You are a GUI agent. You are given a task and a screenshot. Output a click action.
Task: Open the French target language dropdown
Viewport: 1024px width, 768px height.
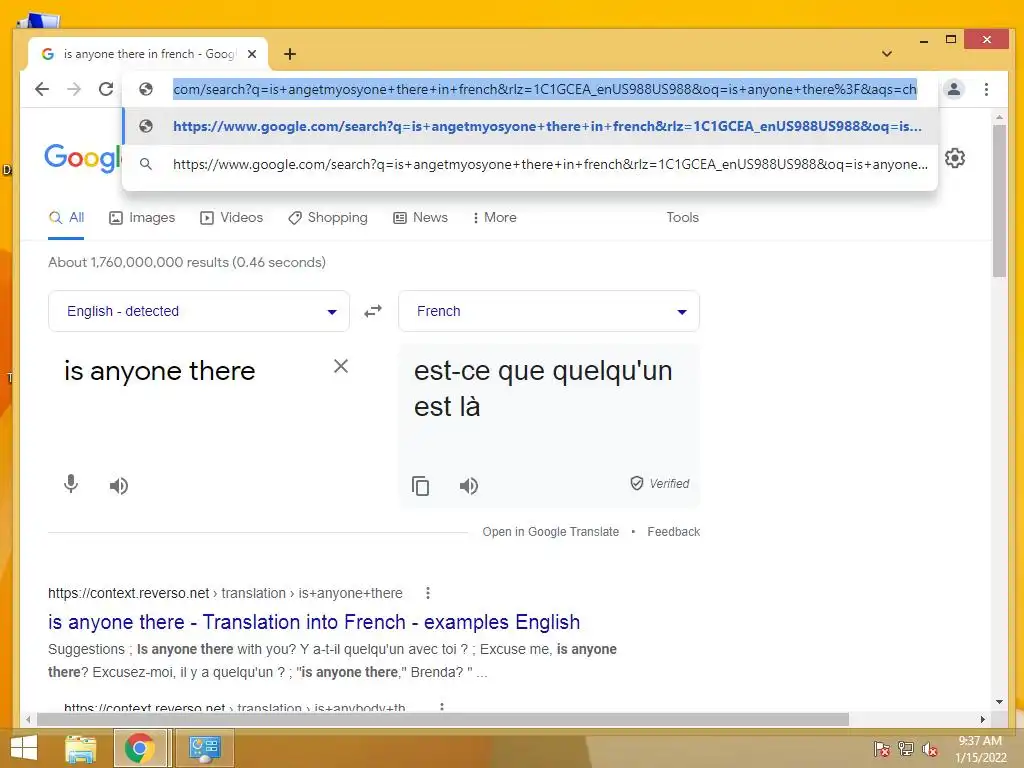pyautogui.click(x=549, y=311)
